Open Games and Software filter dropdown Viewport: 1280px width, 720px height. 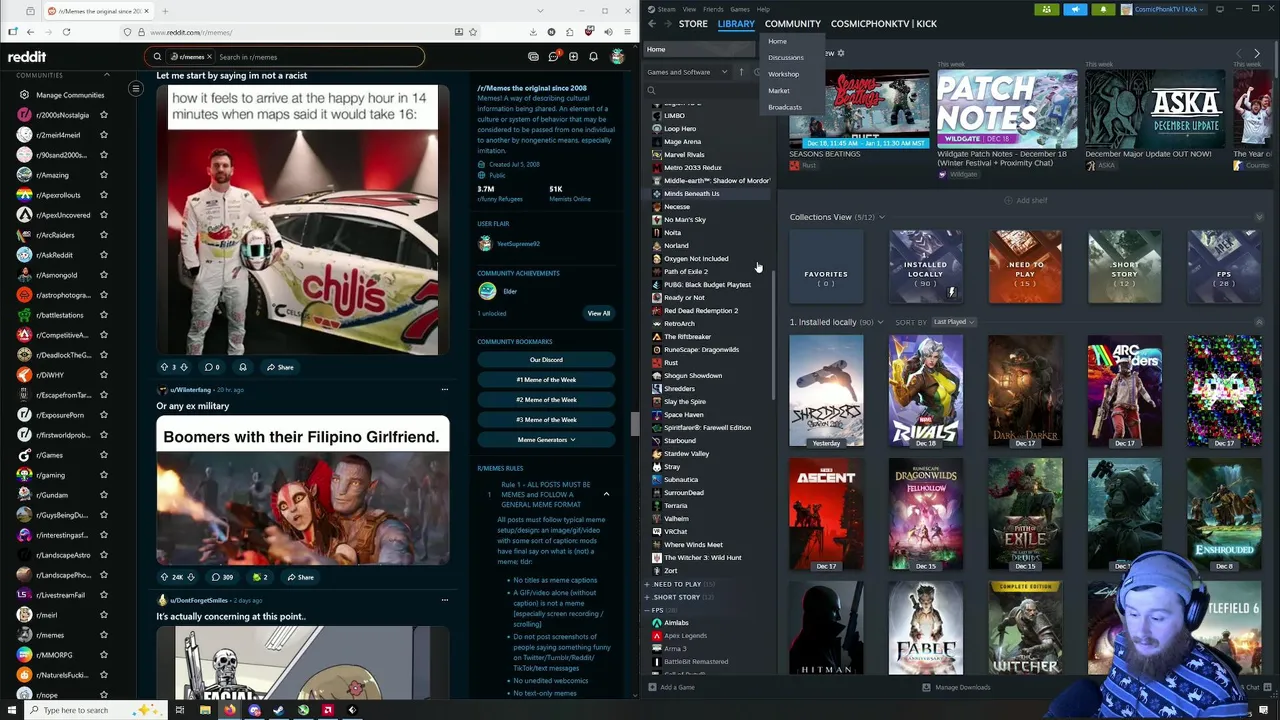[x=687, y=72]
